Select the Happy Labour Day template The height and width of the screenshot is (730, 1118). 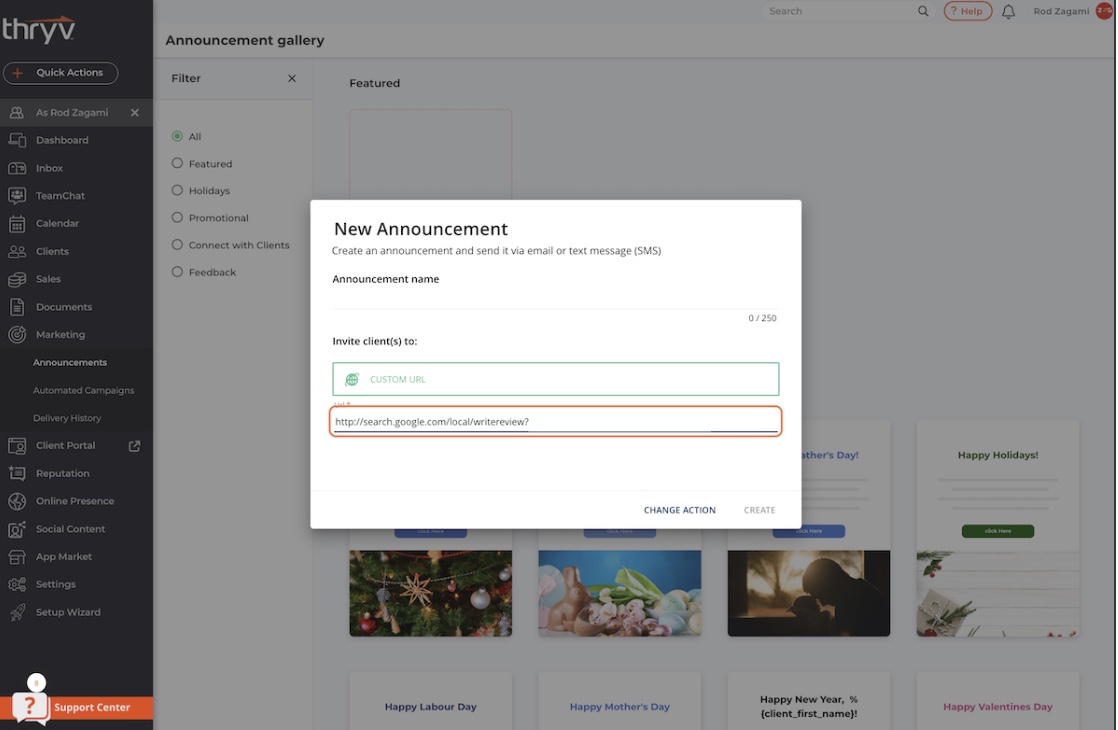[431, 701]
